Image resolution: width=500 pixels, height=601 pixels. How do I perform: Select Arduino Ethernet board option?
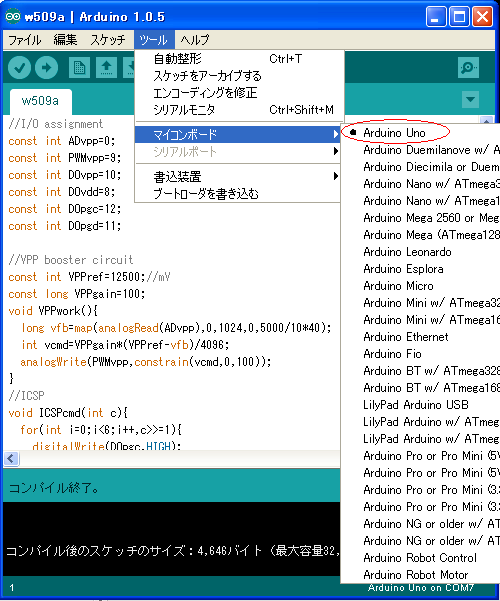pyautogui.click(x=421, y=337)
